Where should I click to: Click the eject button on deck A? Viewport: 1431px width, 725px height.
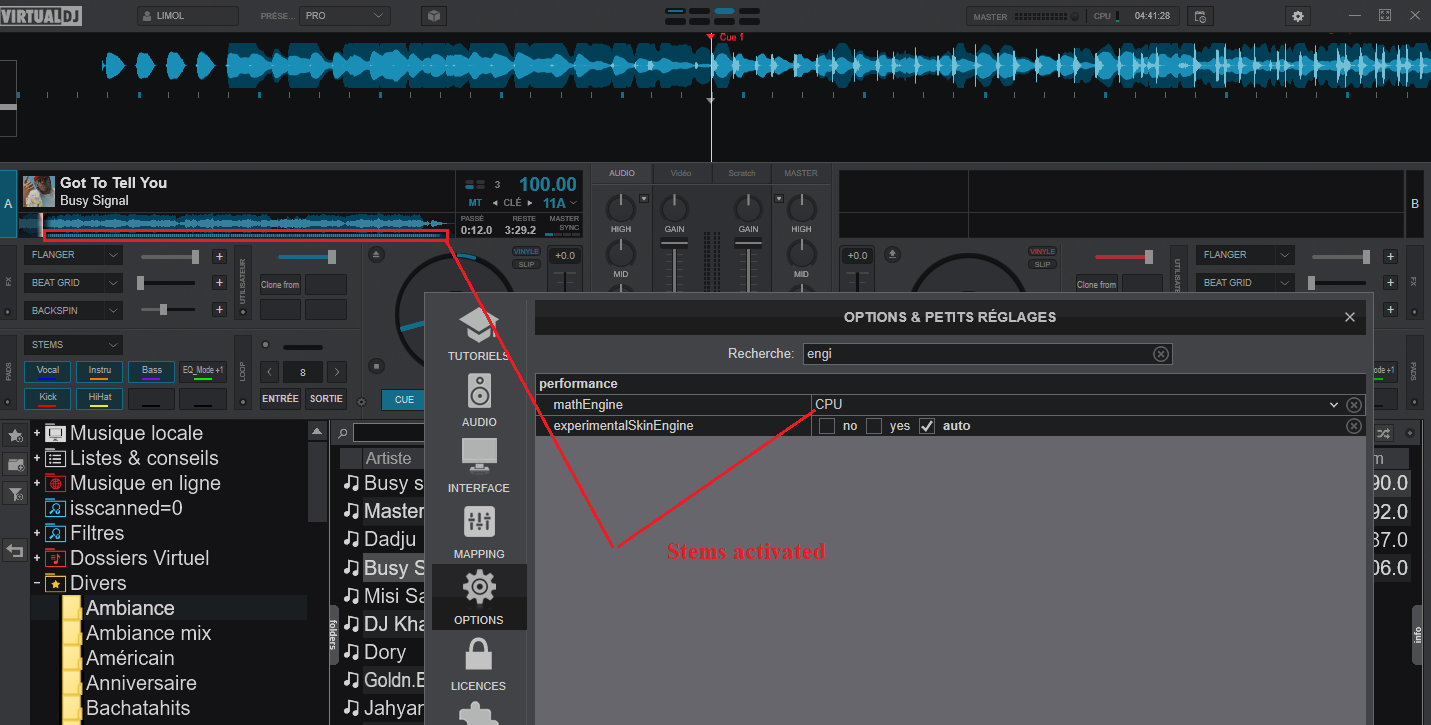click(x=376, y=254)
